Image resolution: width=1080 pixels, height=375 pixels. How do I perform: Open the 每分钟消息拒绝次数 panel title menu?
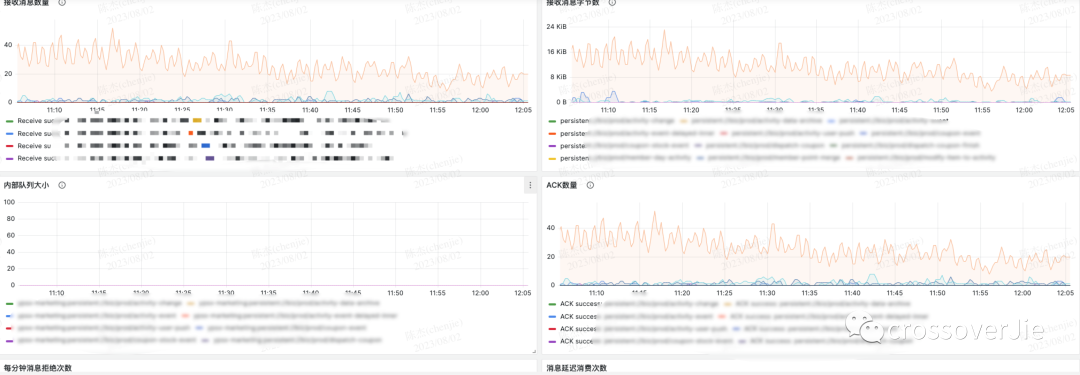click(x=38, y=368)
